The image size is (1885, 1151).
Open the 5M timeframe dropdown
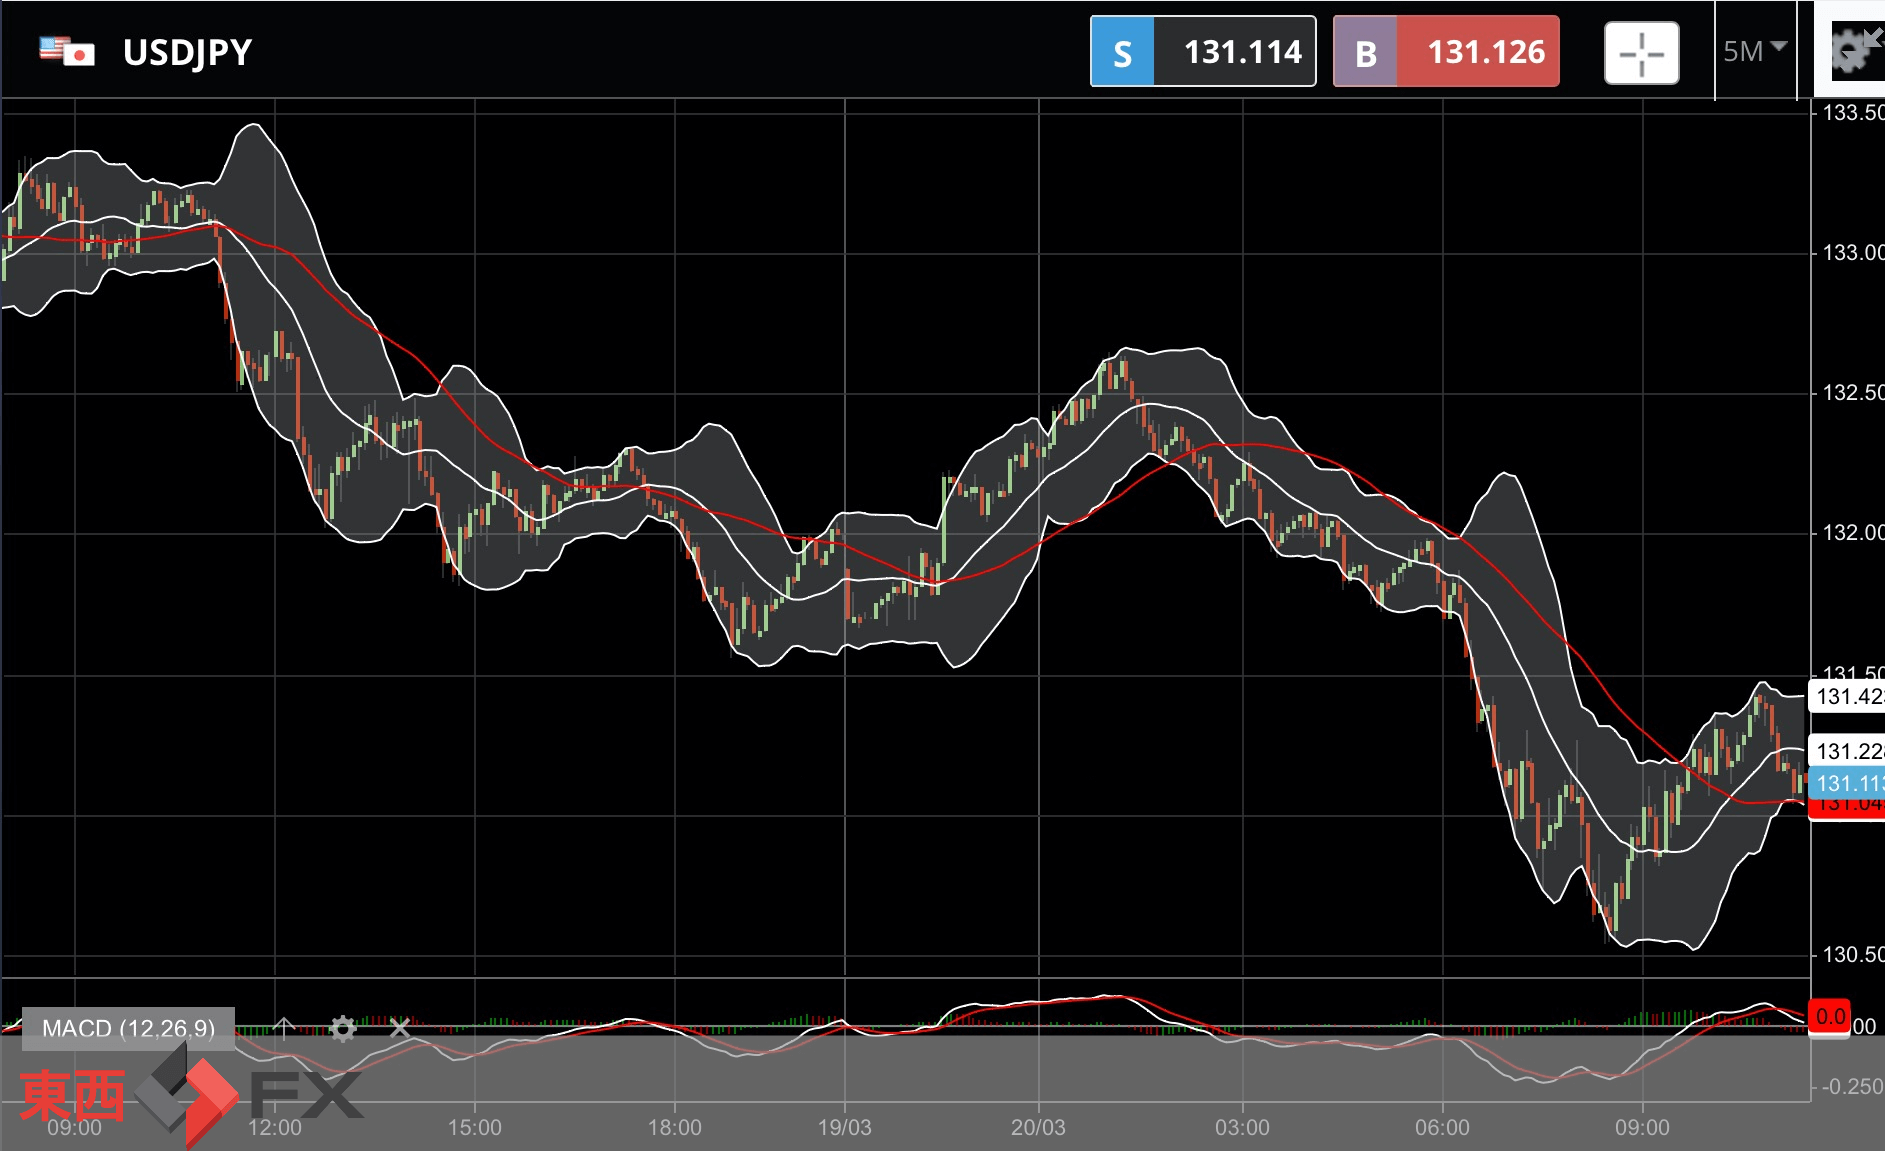1754,51
